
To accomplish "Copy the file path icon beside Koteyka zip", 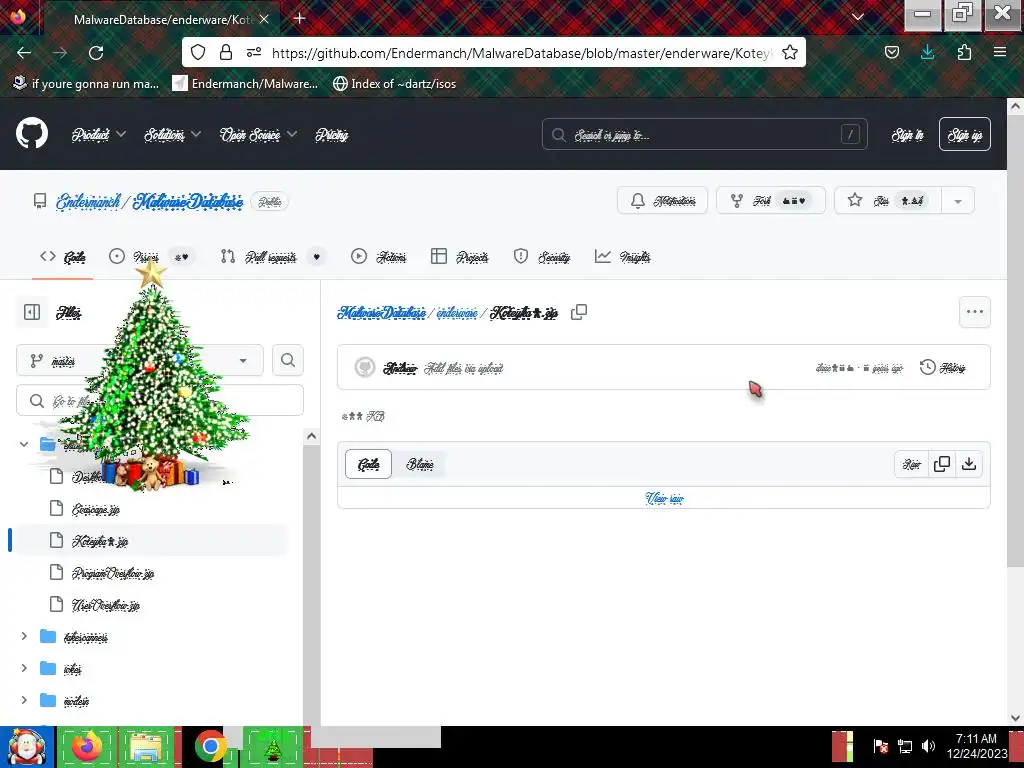I will coord(579,312).
